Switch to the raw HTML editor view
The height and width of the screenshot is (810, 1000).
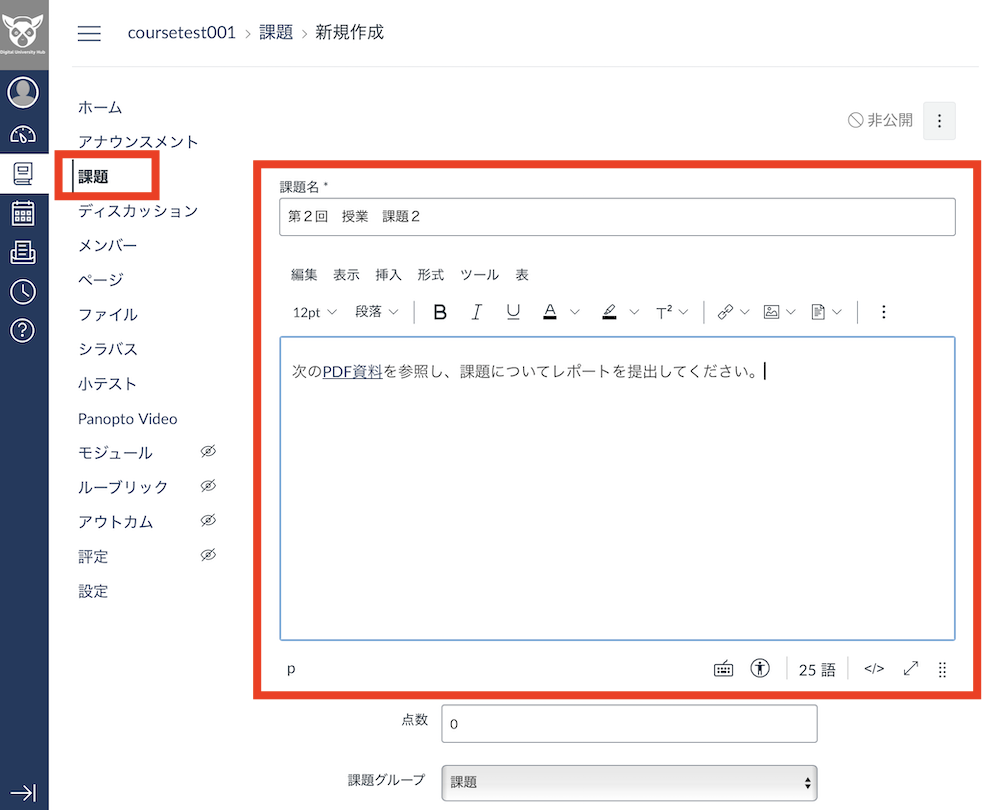[873, 668]
